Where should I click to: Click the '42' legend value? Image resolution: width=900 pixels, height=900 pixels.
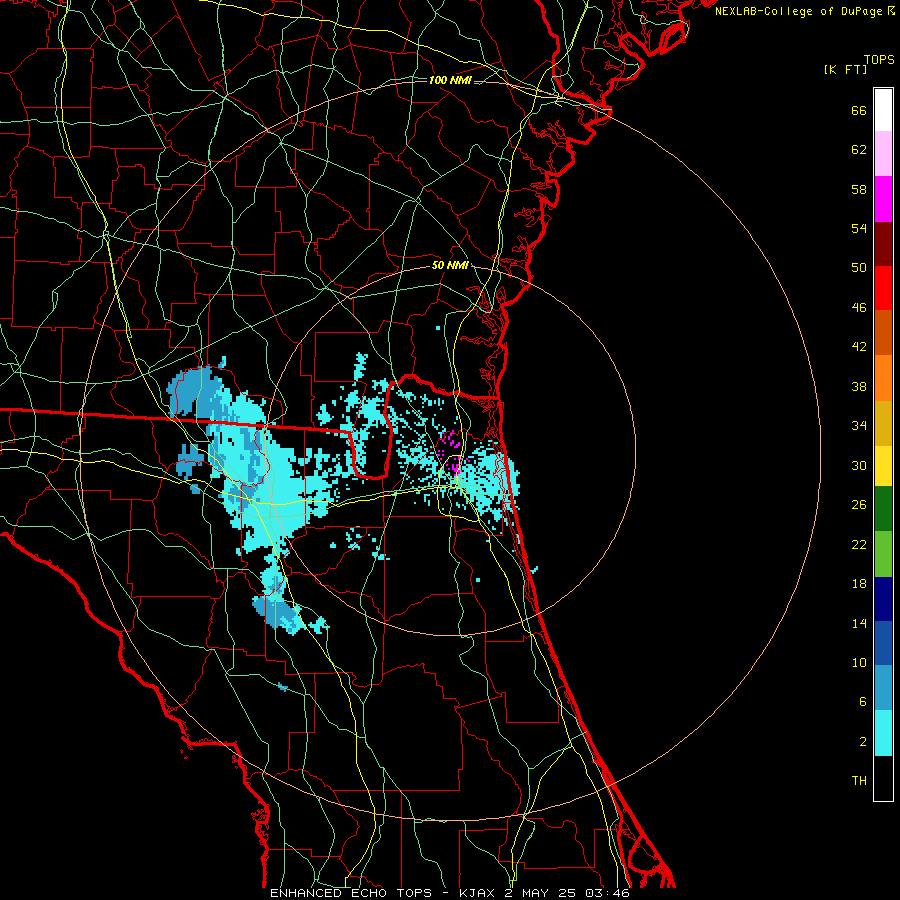[859, 347]
